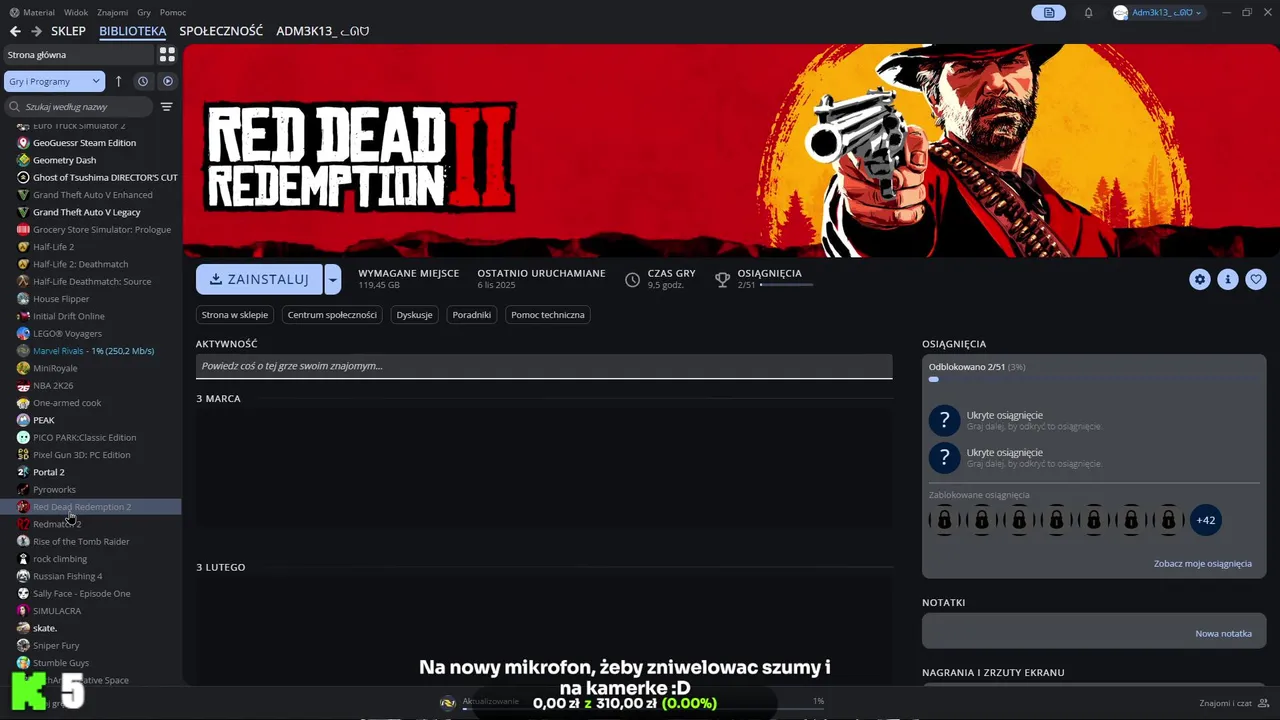This screenshot has width=1280, height=720.
Task: Click the PEAK game icon
Action: pyautogui.click(x=23, y=420)
